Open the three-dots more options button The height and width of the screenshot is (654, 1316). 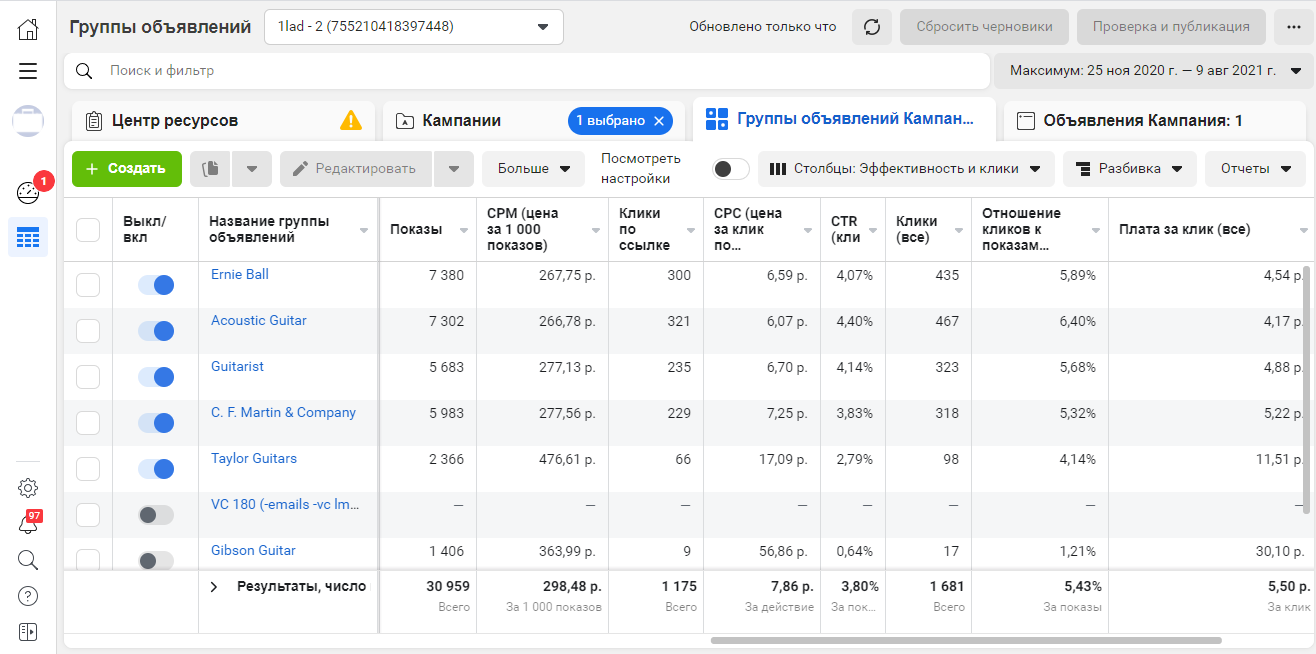point(1294,27)
